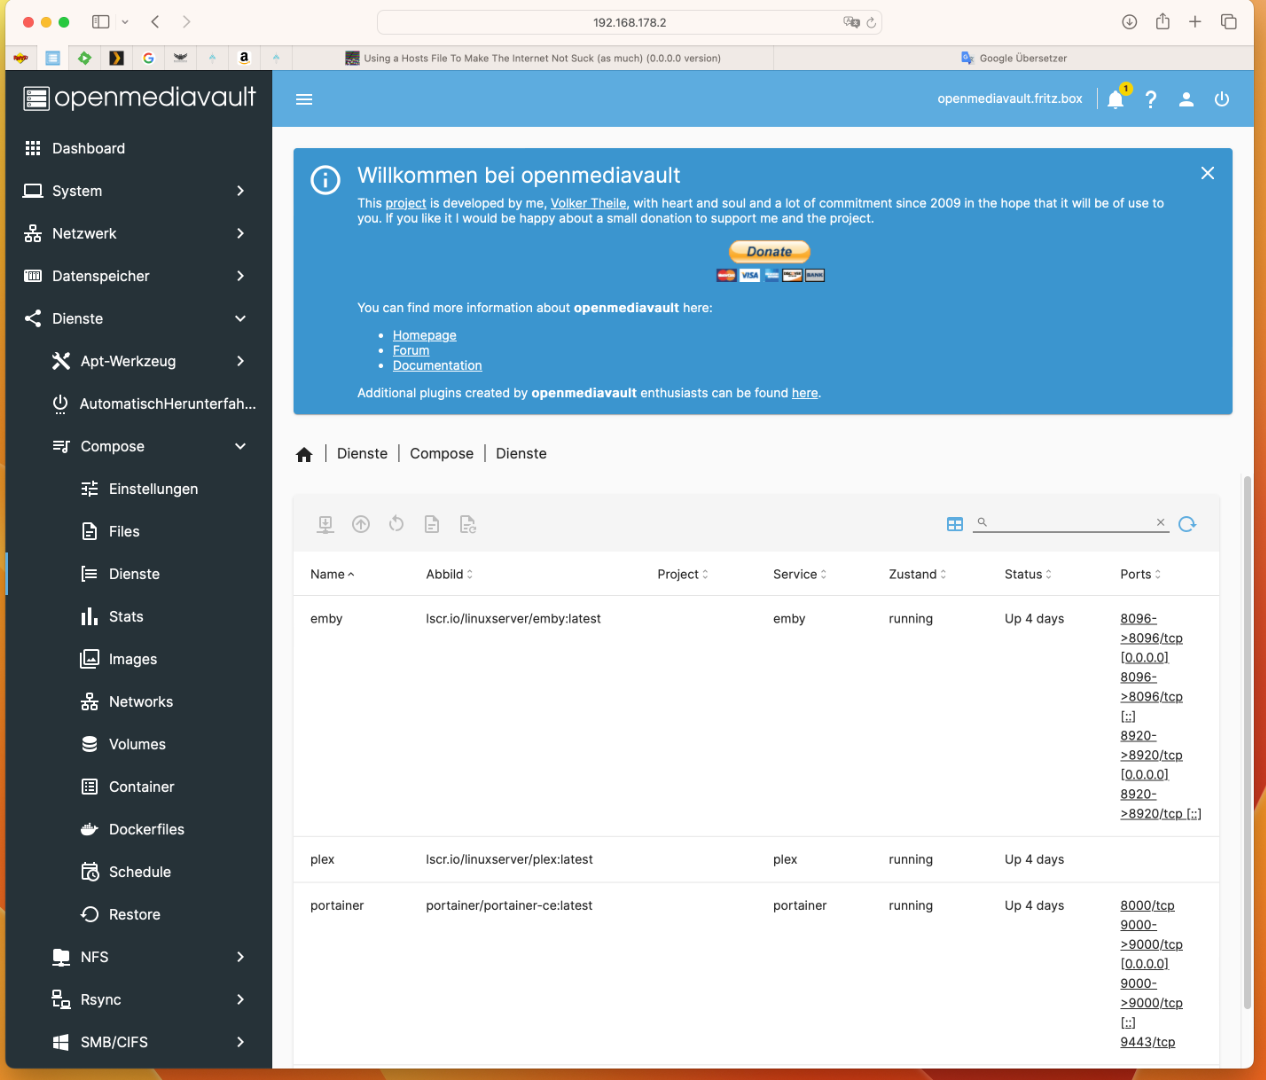The width and height of the screenshot is (1266, 1080).
Task: Open new Safari tab plus button
Action: [x=1195, y=21]
